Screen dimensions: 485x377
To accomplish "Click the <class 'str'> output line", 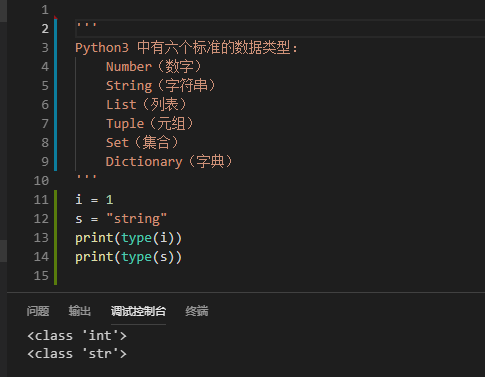I will point(77,354).
